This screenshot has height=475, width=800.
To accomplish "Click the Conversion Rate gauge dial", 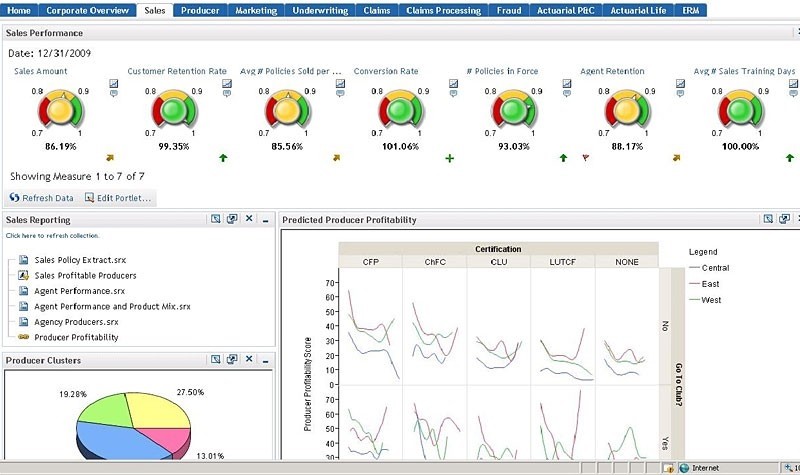I will [x=400, y=109].
